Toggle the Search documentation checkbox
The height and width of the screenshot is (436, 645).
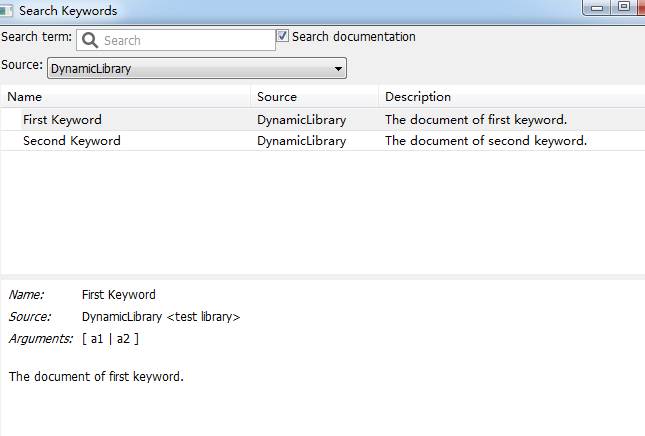click(282, 36)
